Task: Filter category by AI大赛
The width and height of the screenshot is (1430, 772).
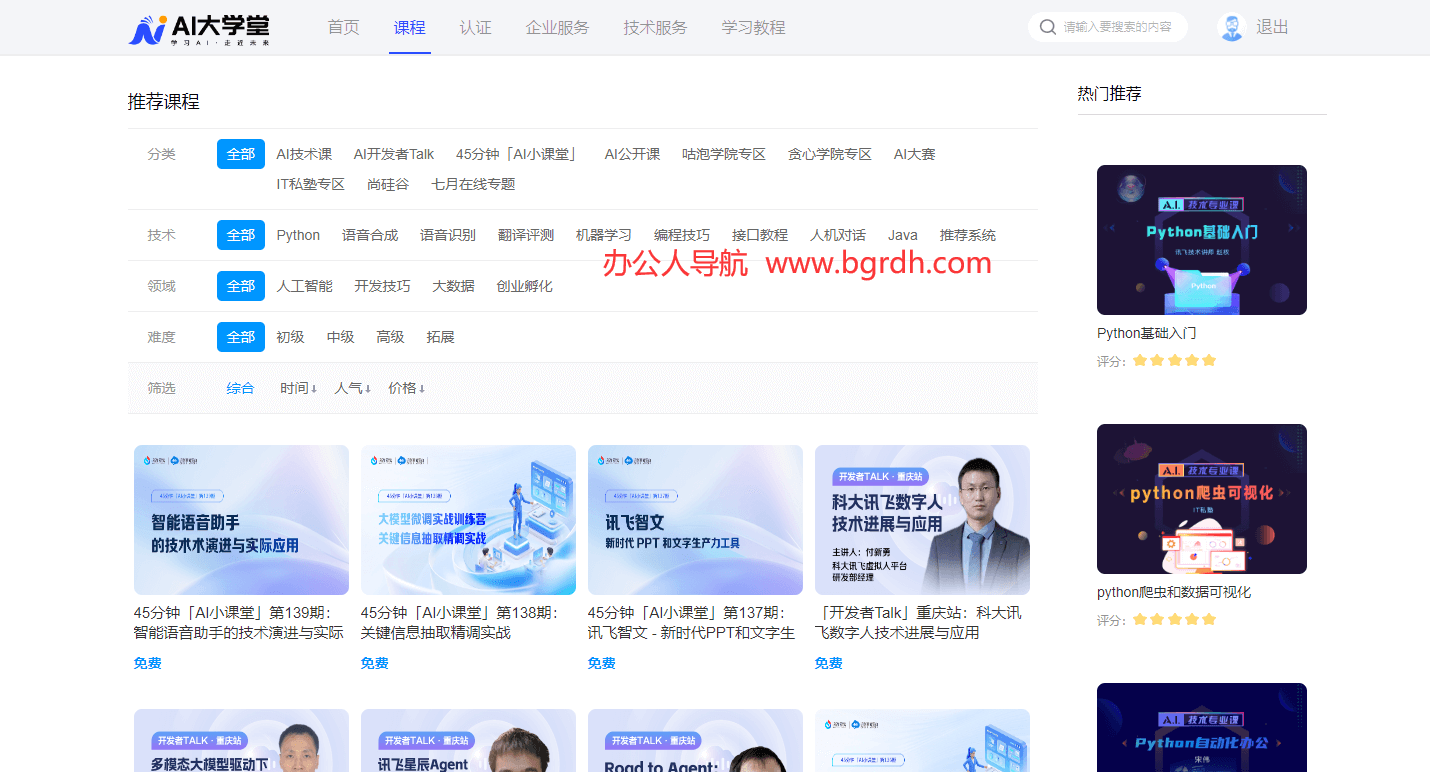Action: (914, 154)
